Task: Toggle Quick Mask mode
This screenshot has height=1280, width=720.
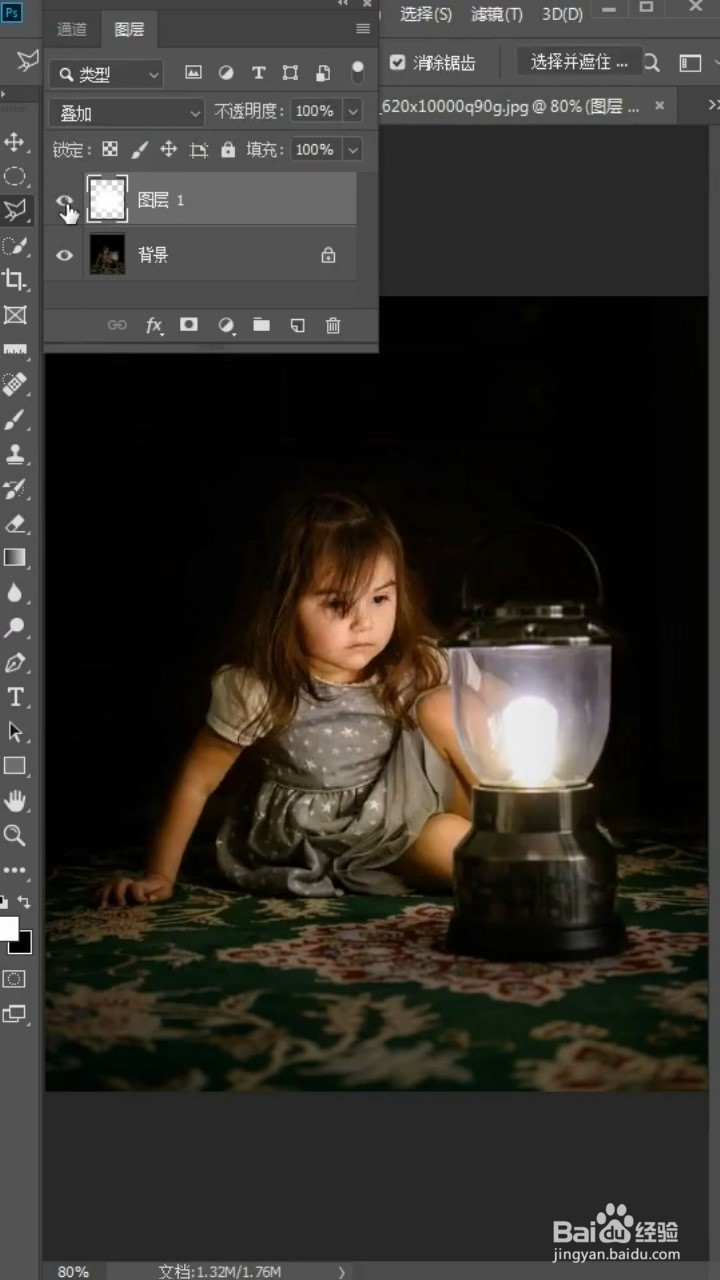Action: click(x=14, y=978)
